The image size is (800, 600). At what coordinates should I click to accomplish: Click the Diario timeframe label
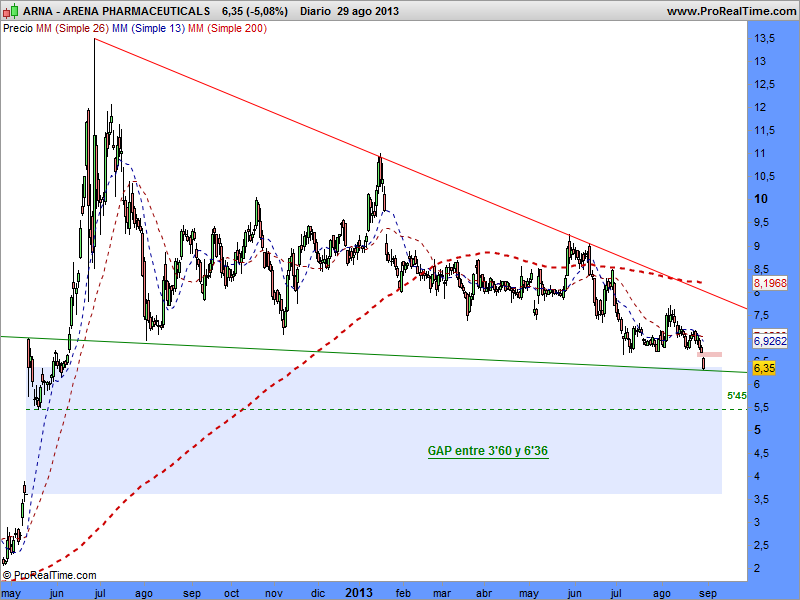315,11
